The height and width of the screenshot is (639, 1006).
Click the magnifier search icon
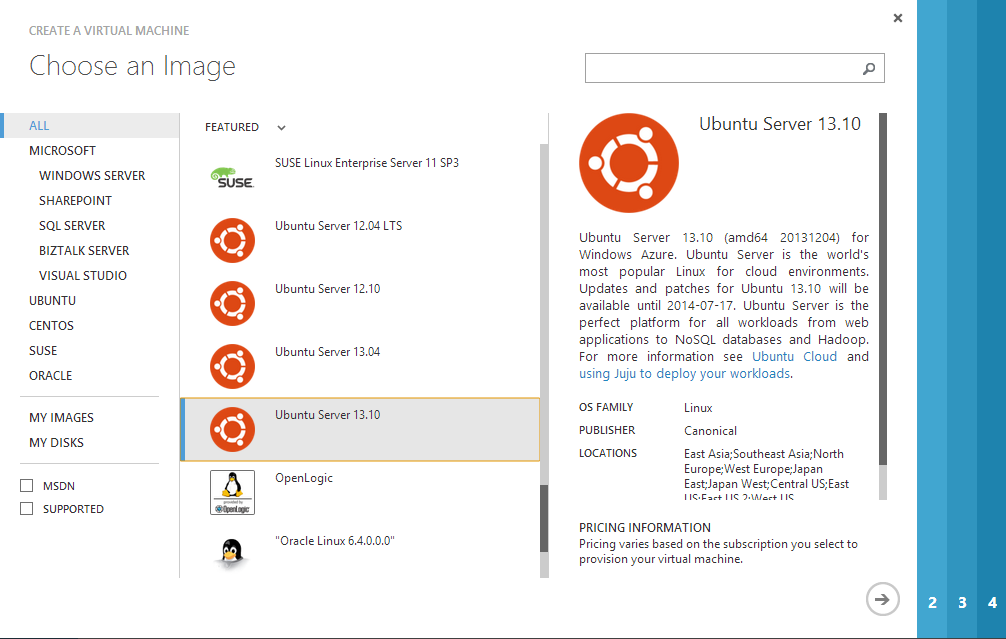point(869,68)
